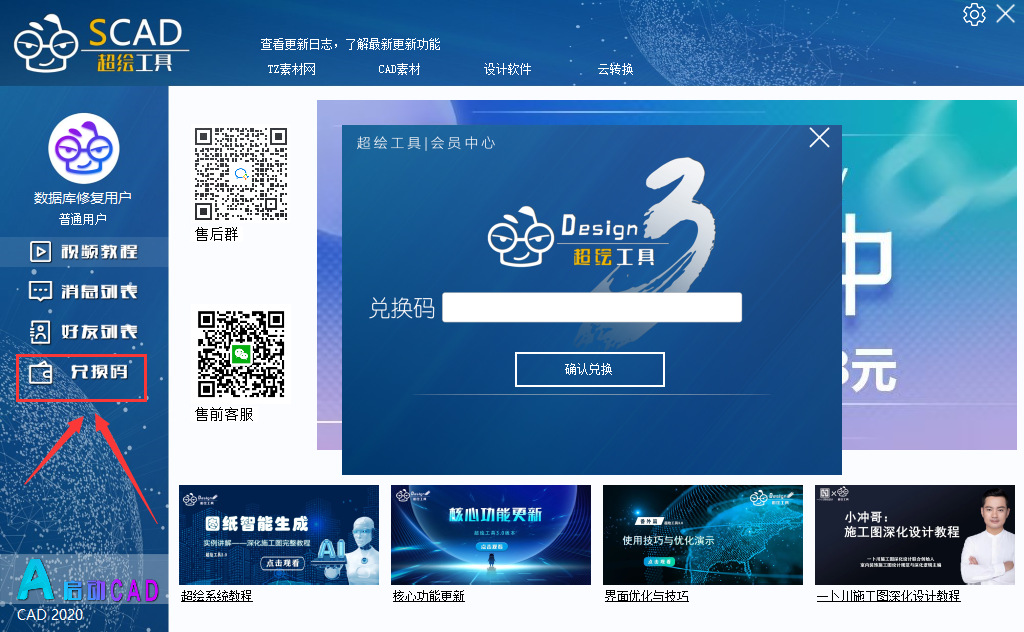Click 界面优化与技巧 link

[x=647, y=596]
